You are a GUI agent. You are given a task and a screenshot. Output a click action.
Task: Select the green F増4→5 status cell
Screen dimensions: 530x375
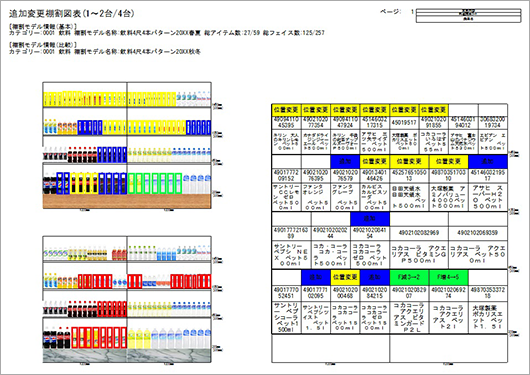(449, 277)
